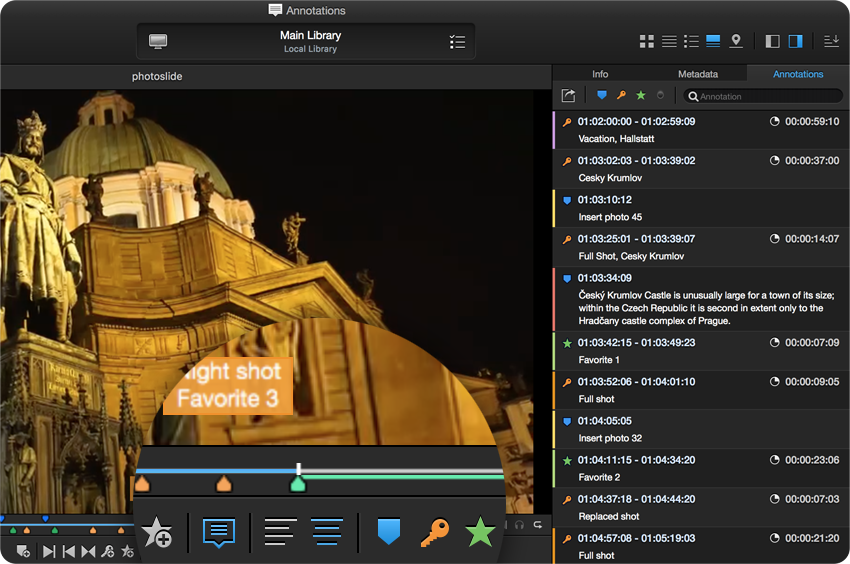
Task: Click the white playhead on enlarged timeline
Action: click(x=299, y=469)
